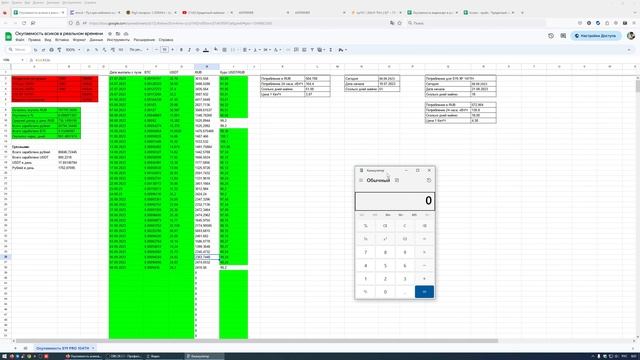Undo last action in Sheets toolbar

(x=36, y=50)
